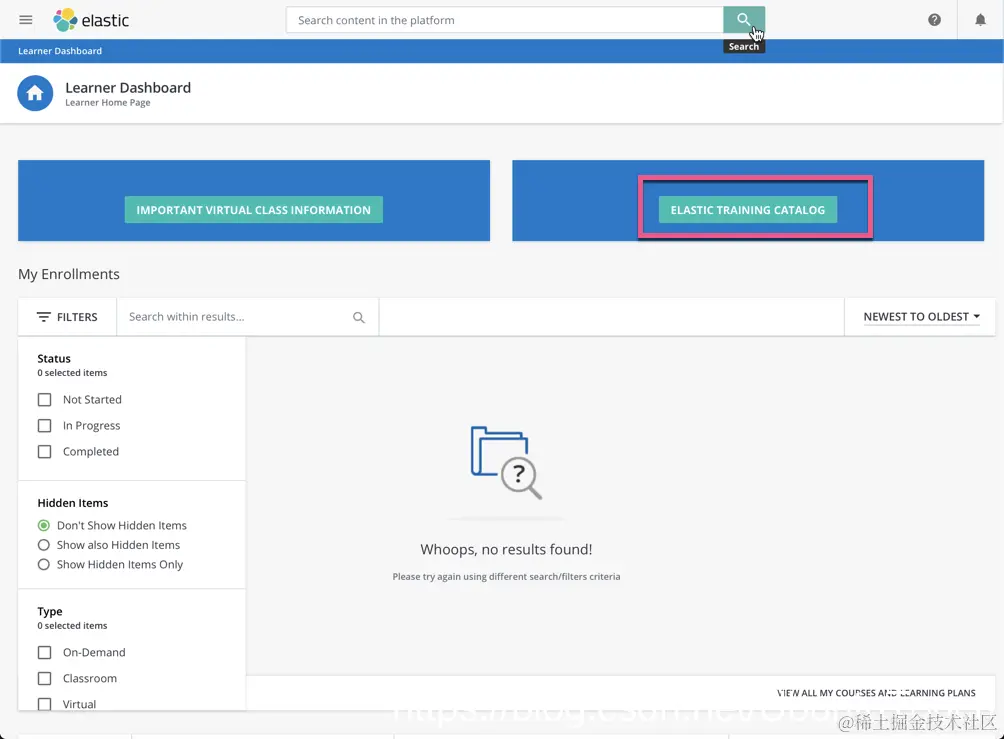This screenshot has height=739, width=1004.
Task: Click the filters lines icon
Action: tap(44, 317)
